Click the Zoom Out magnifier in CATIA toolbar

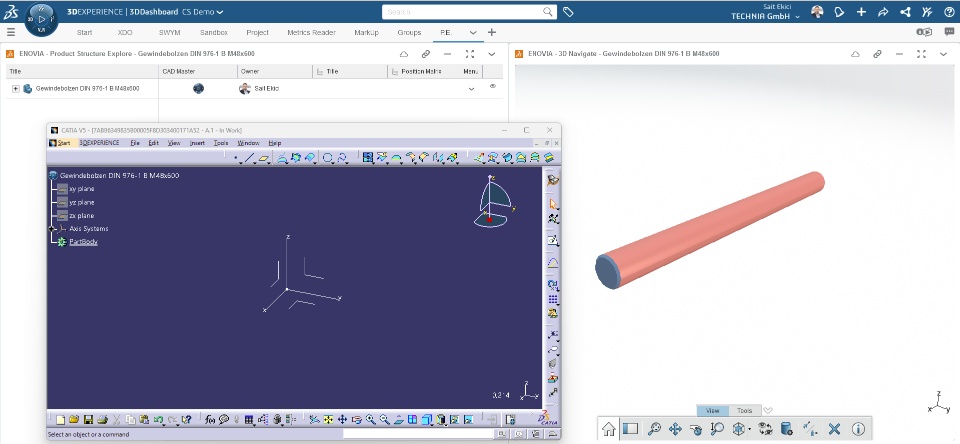pos(384,420)
